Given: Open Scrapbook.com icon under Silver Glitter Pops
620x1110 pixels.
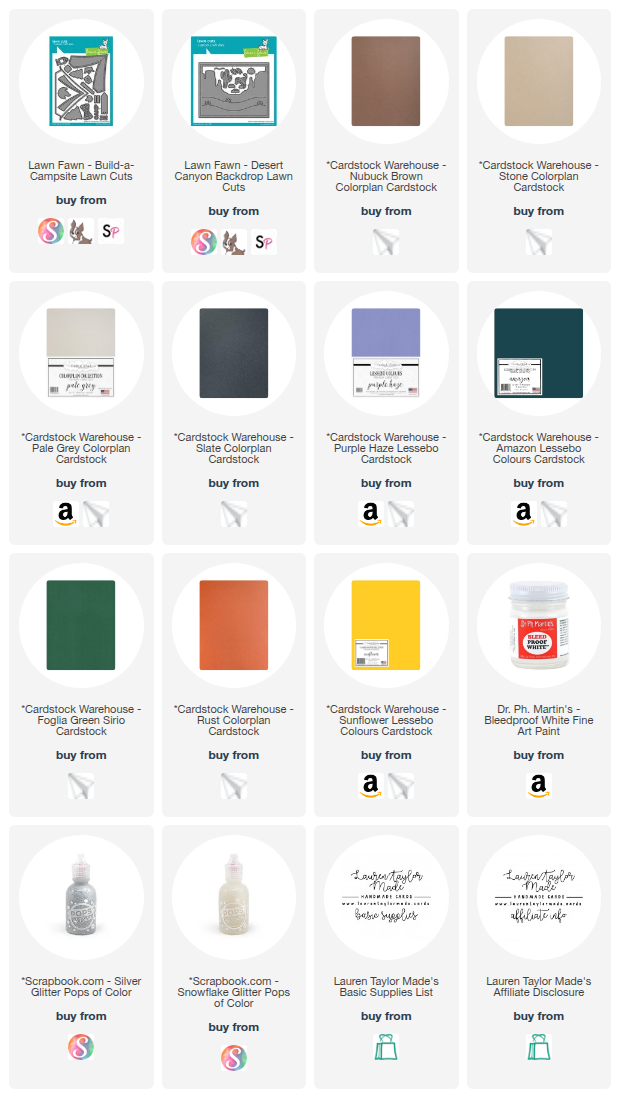Looking at the screenshot, I should [81, 1046].
